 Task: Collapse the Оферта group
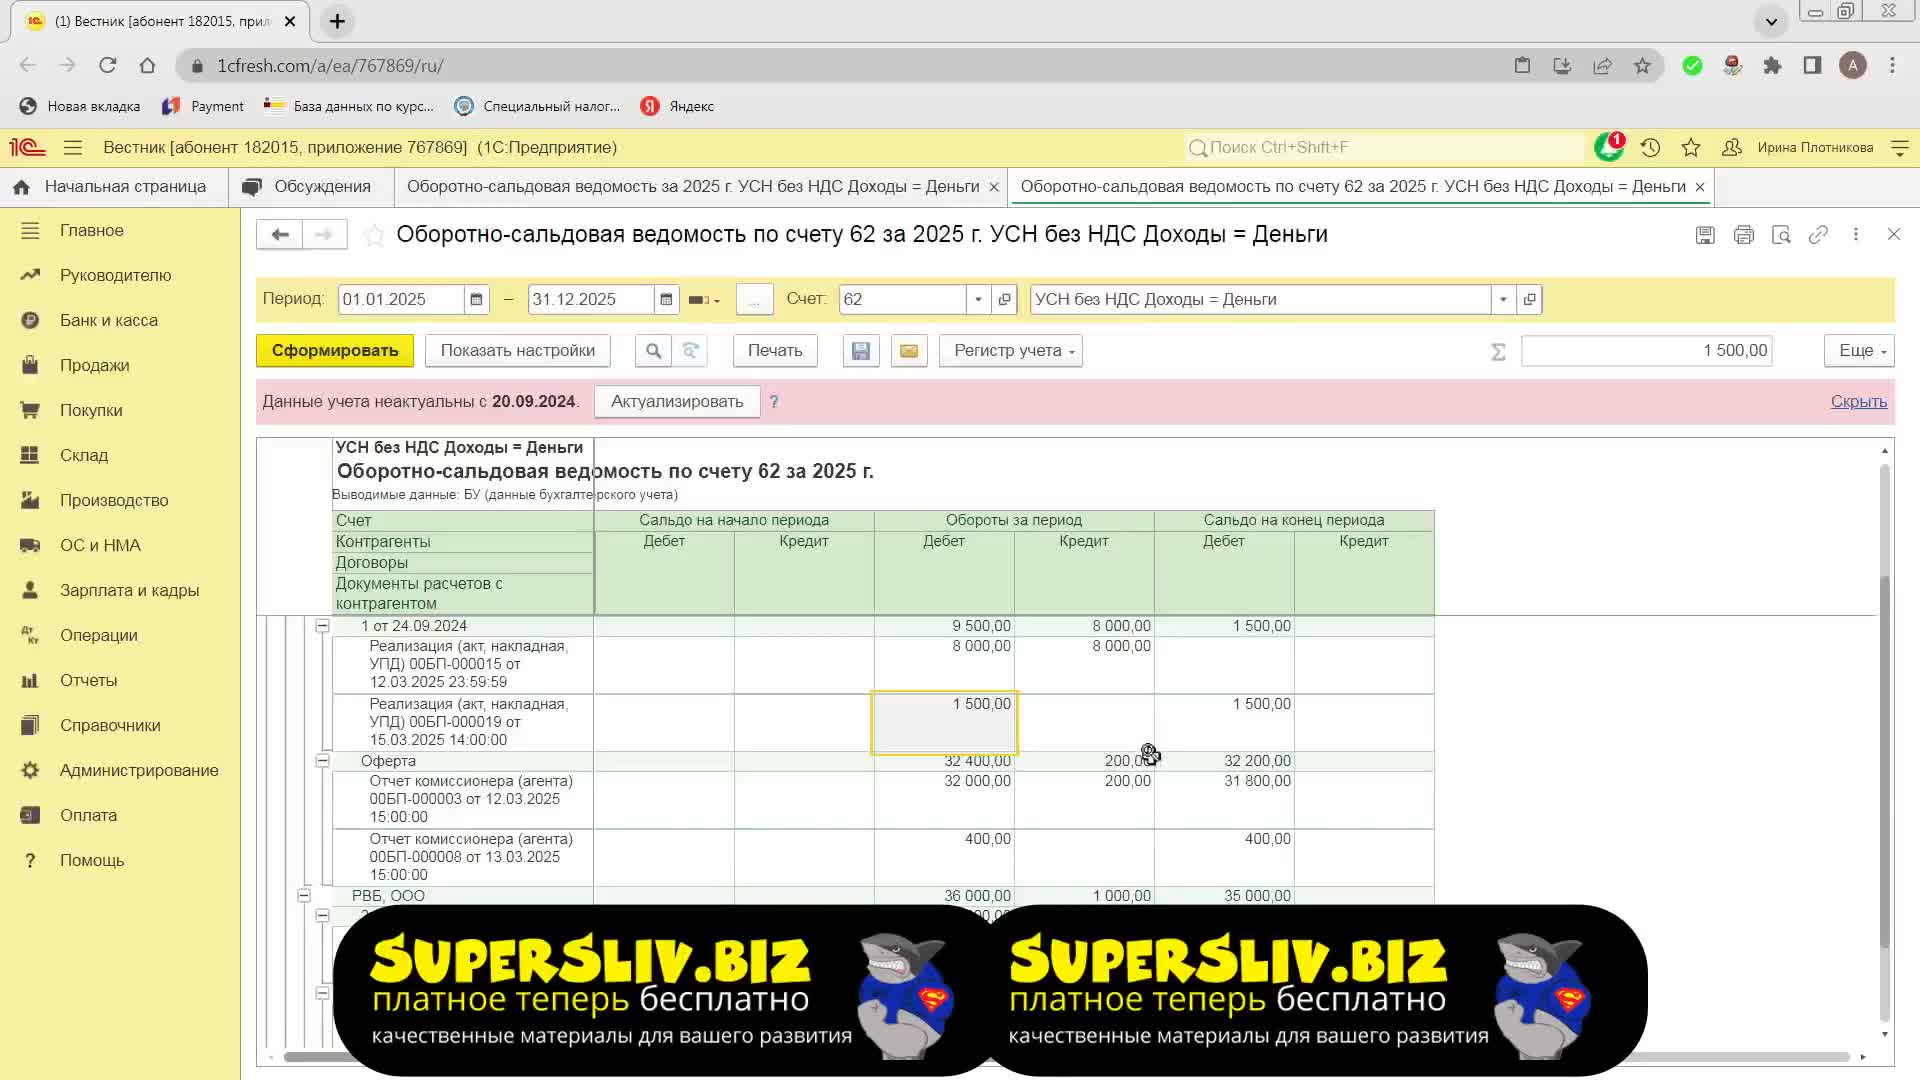click(x=322, y=761)
